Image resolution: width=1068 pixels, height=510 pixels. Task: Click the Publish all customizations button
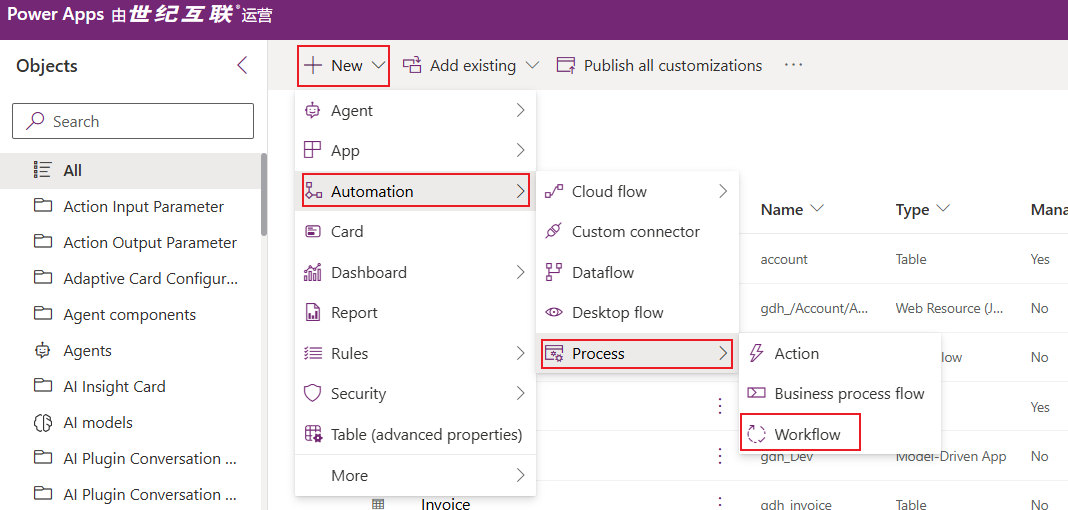coord(659,65)
